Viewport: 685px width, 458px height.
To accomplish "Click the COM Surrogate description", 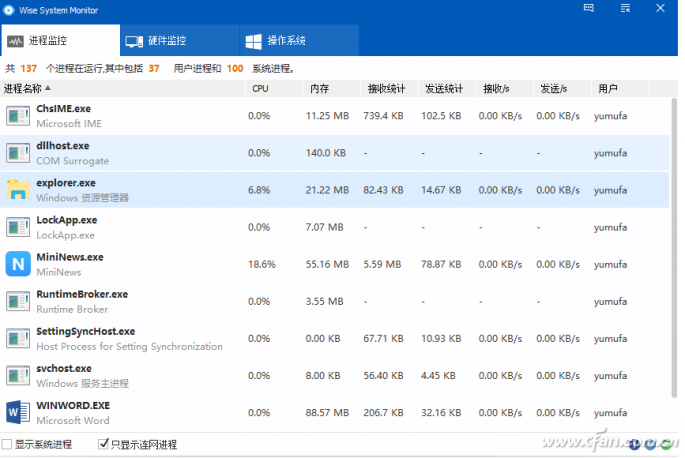I will [73, 161].
